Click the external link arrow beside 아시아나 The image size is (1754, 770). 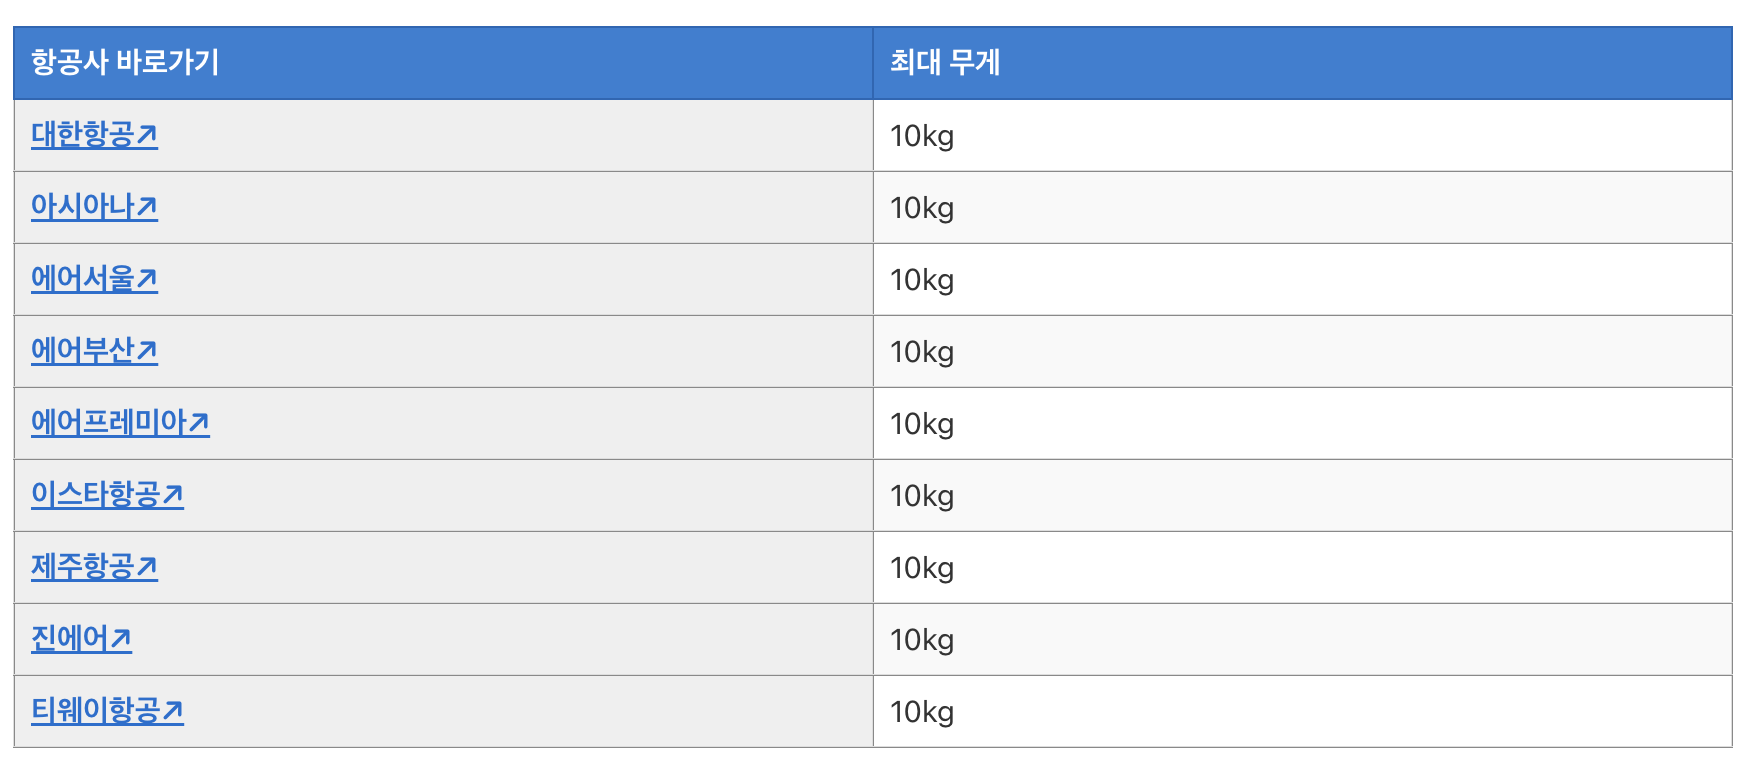tap(148, 204)
